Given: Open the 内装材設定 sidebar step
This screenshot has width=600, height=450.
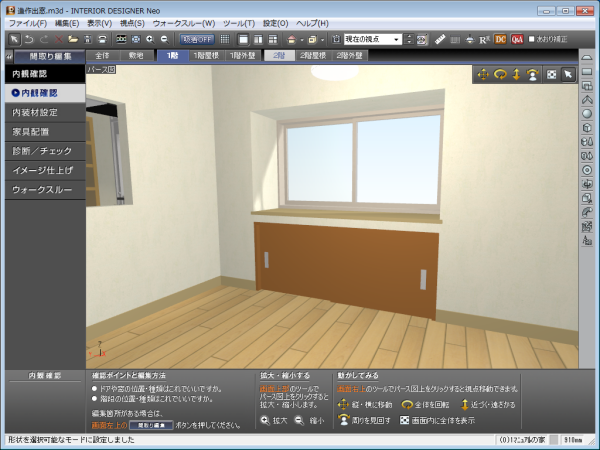Looking at the screenshot, I should [x=35, y=112].
